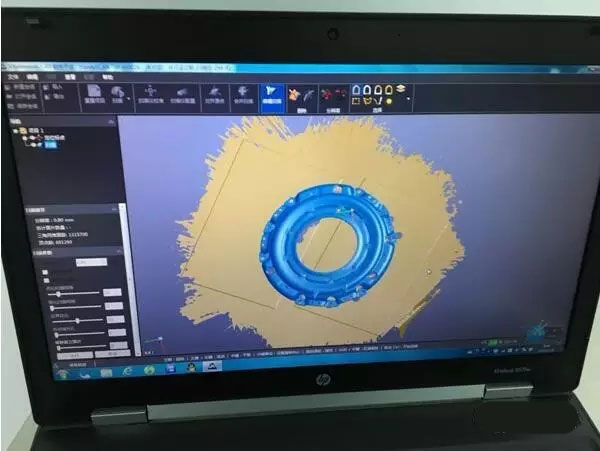
Task: Click the topmost slider in the parameters panel
Action: (x=76, y=294)
